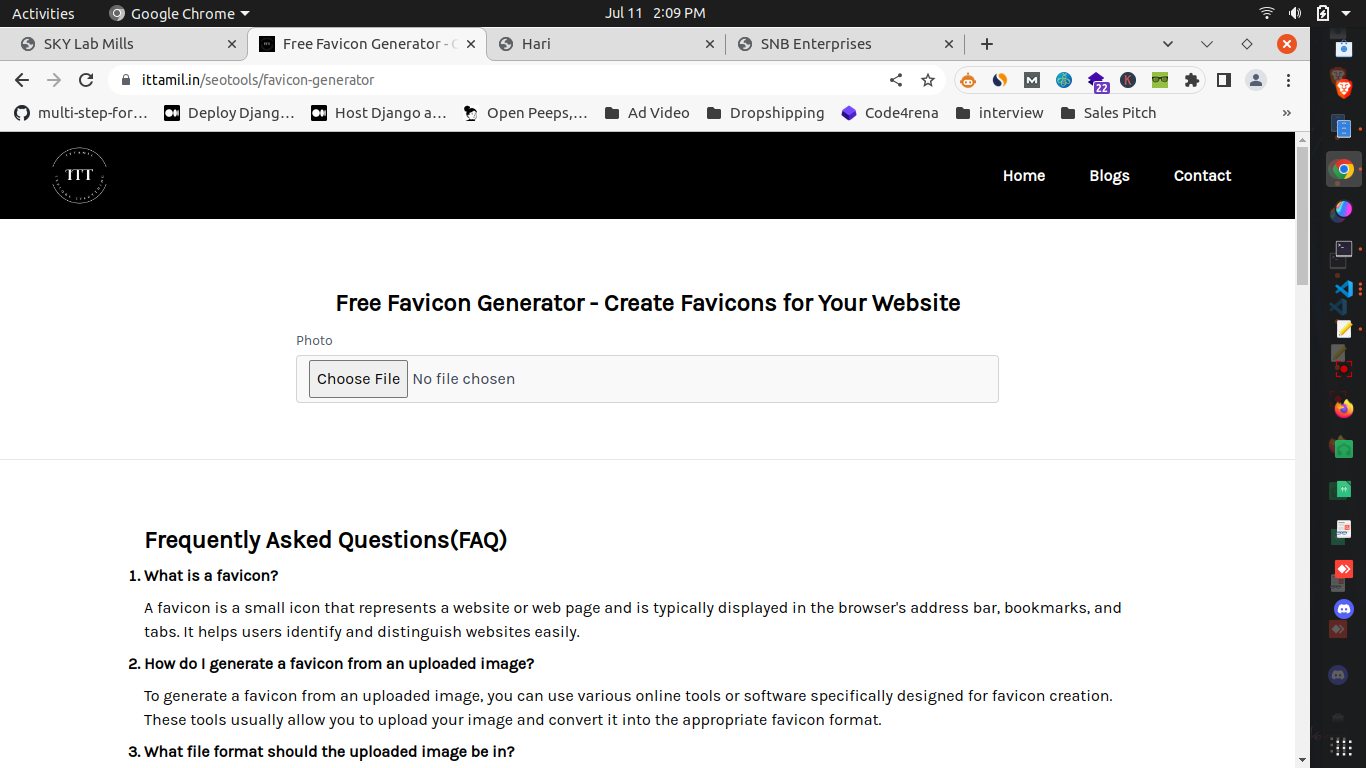Screen dimensions: 1366x768
Task: Open the new tab with plus button
Action: coord(987,44)
